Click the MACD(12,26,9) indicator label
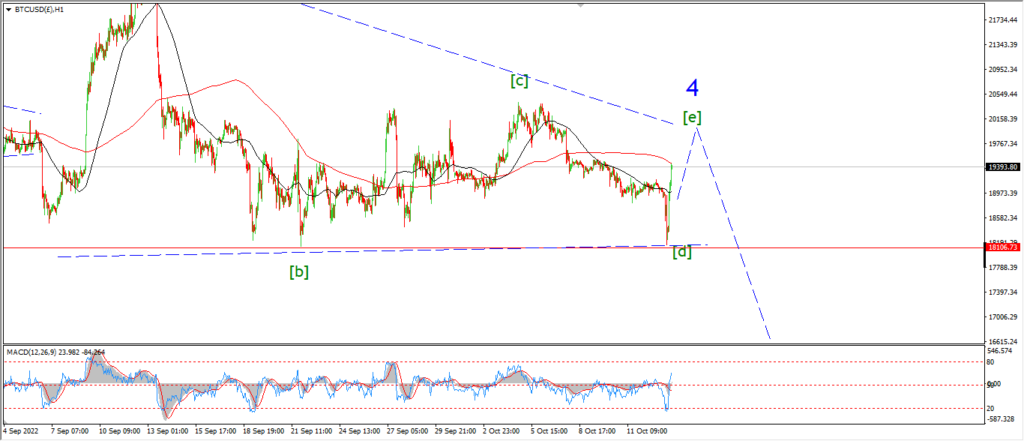Screen dimensions: 1024x441 tap(56, 352)
